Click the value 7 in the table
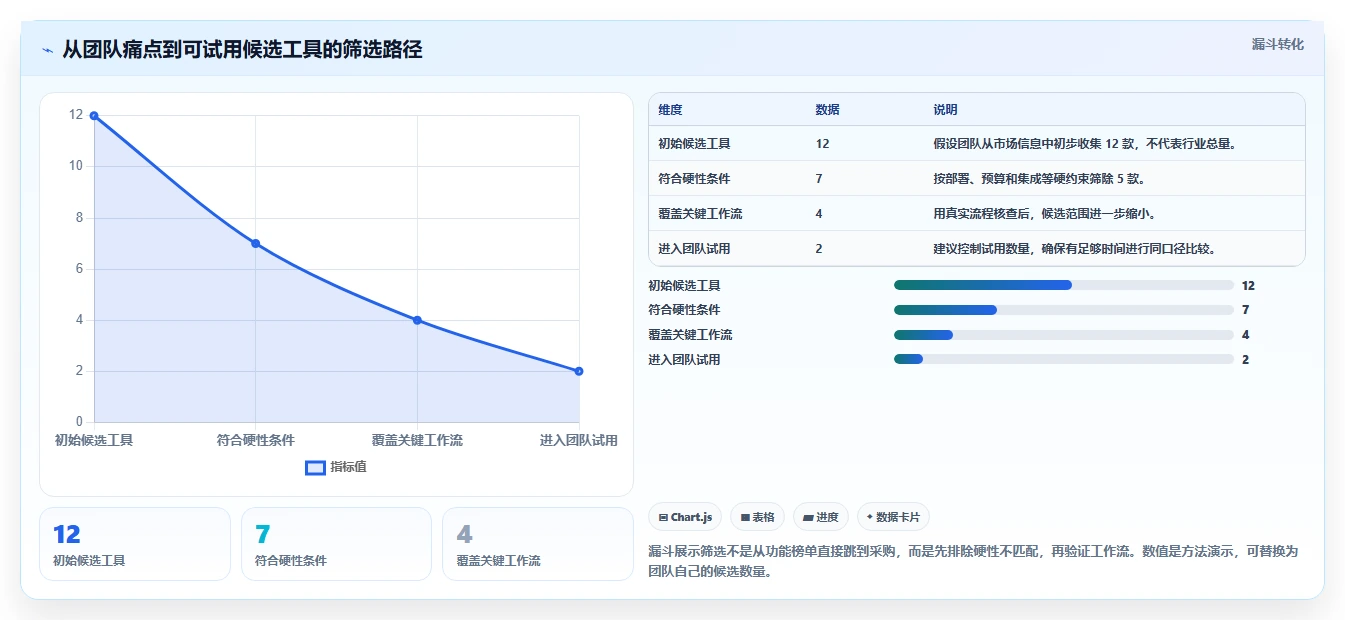This screenshot has height=620, width=1345. tap(819, 179)
